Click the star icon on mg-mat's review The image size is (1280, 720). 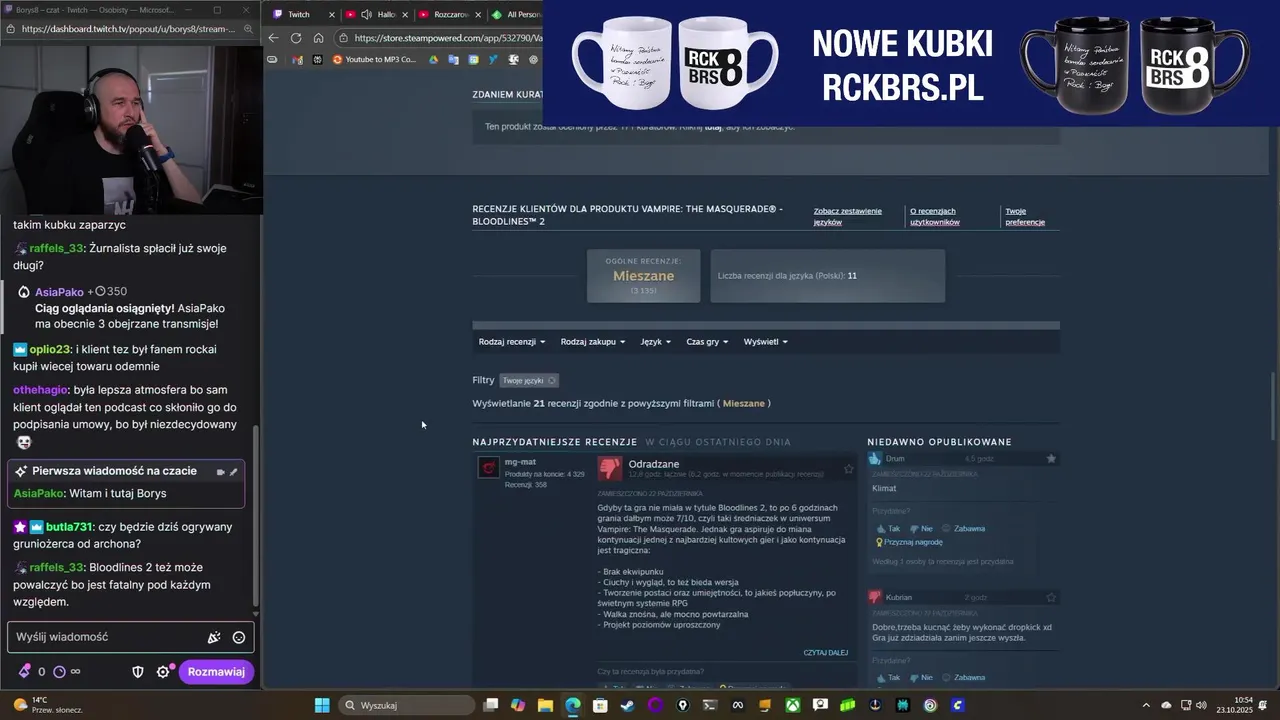[848, 468]
